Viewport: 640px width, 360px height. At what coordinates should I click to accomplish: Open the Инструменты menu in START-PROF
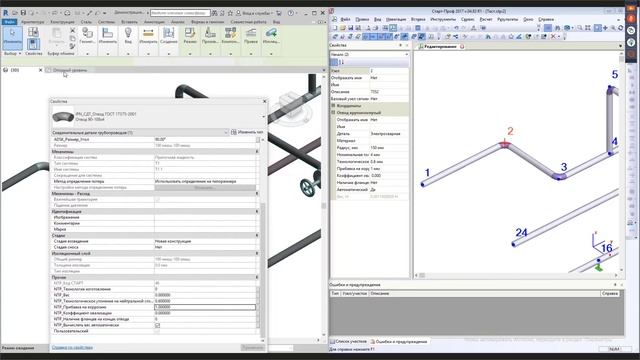pos(443,19)
